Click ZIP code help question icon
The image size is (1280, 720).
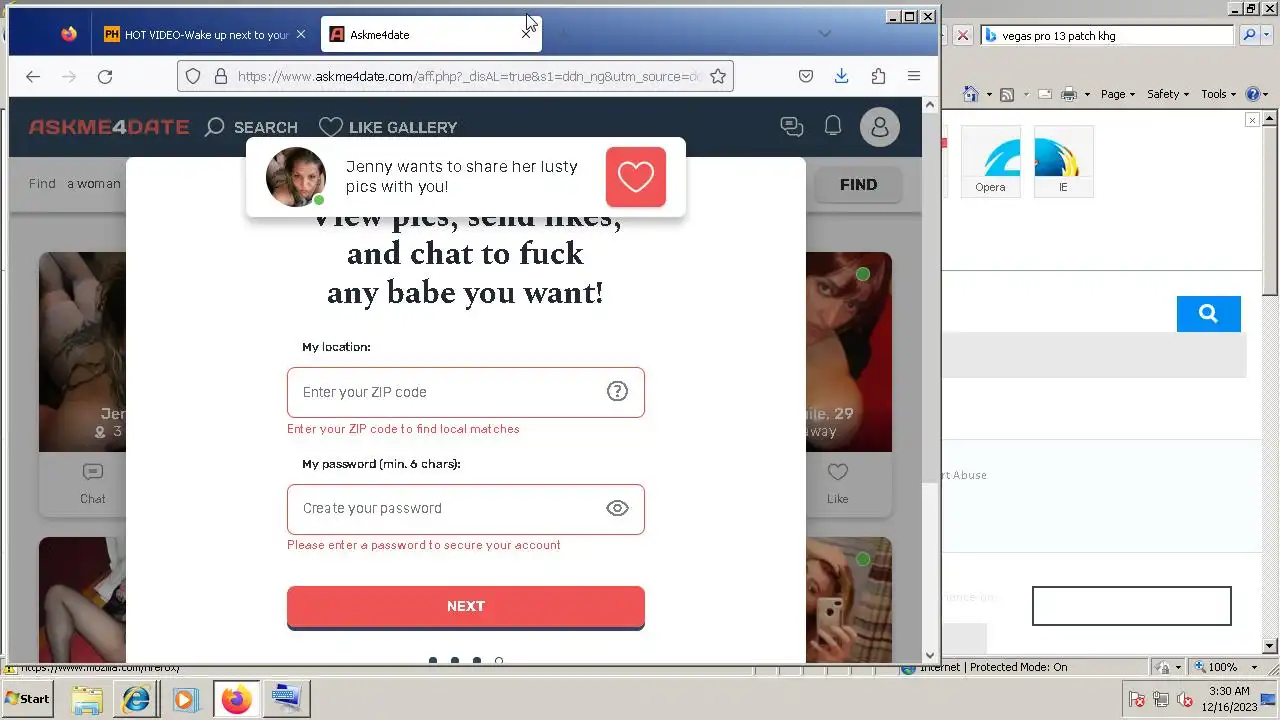pyautogui.click(x=617, y=391)
